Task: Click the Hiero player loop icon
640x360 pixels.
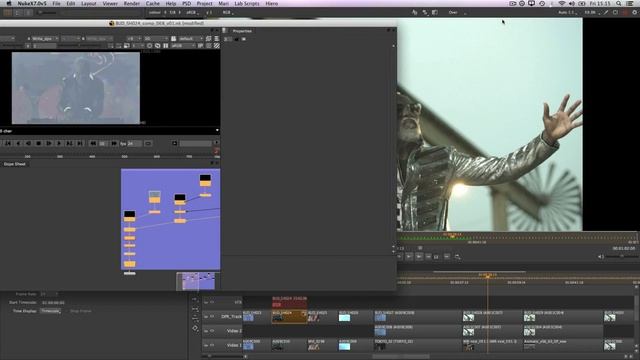Action: pos(458,257)
